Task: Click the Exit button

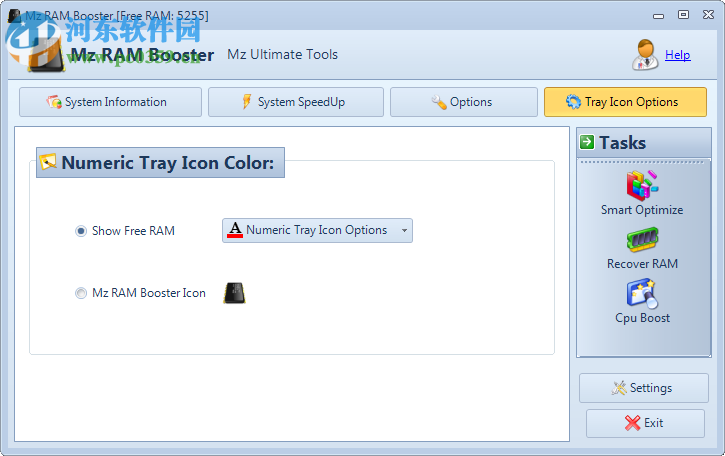Action: pos(645,423)
